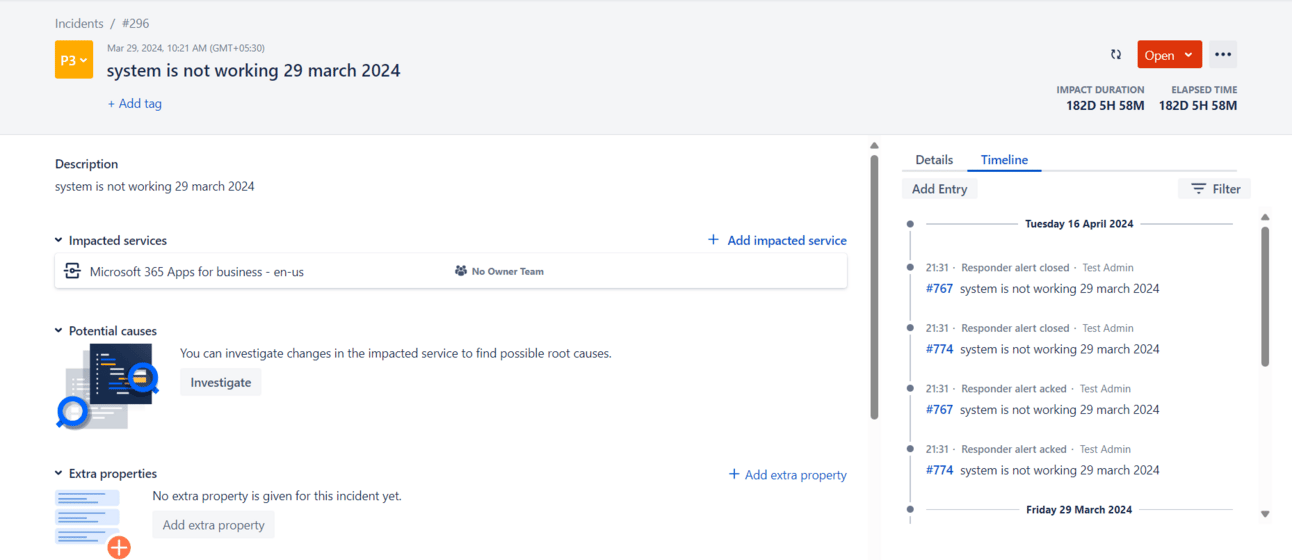Collapse the Potential causes section
The image size is (1292, 560).
59,331
